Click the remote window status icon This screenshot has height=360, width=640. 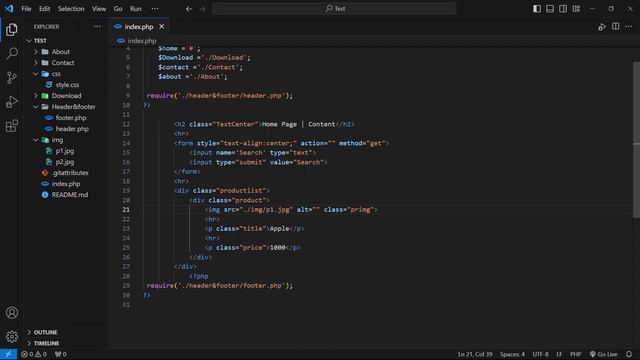[x=8, y=354]
